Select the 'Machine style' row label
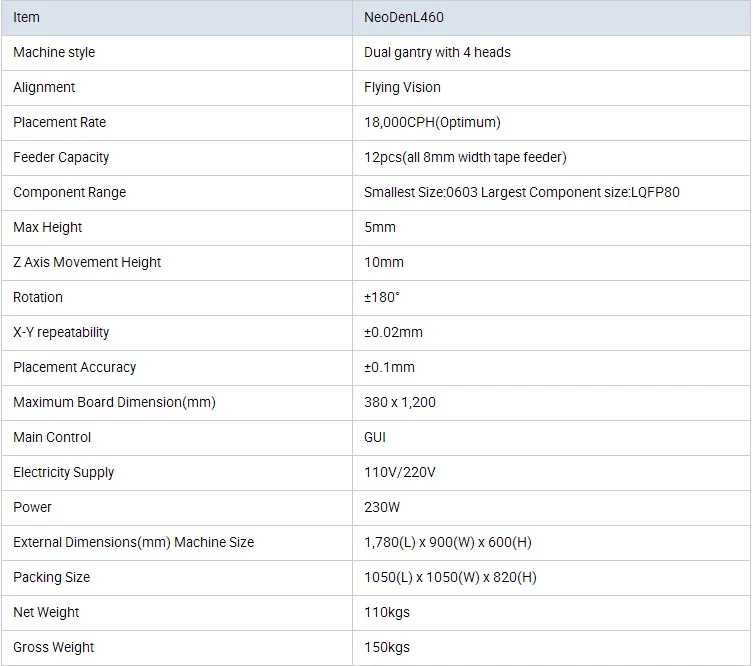 coord(54,52)
